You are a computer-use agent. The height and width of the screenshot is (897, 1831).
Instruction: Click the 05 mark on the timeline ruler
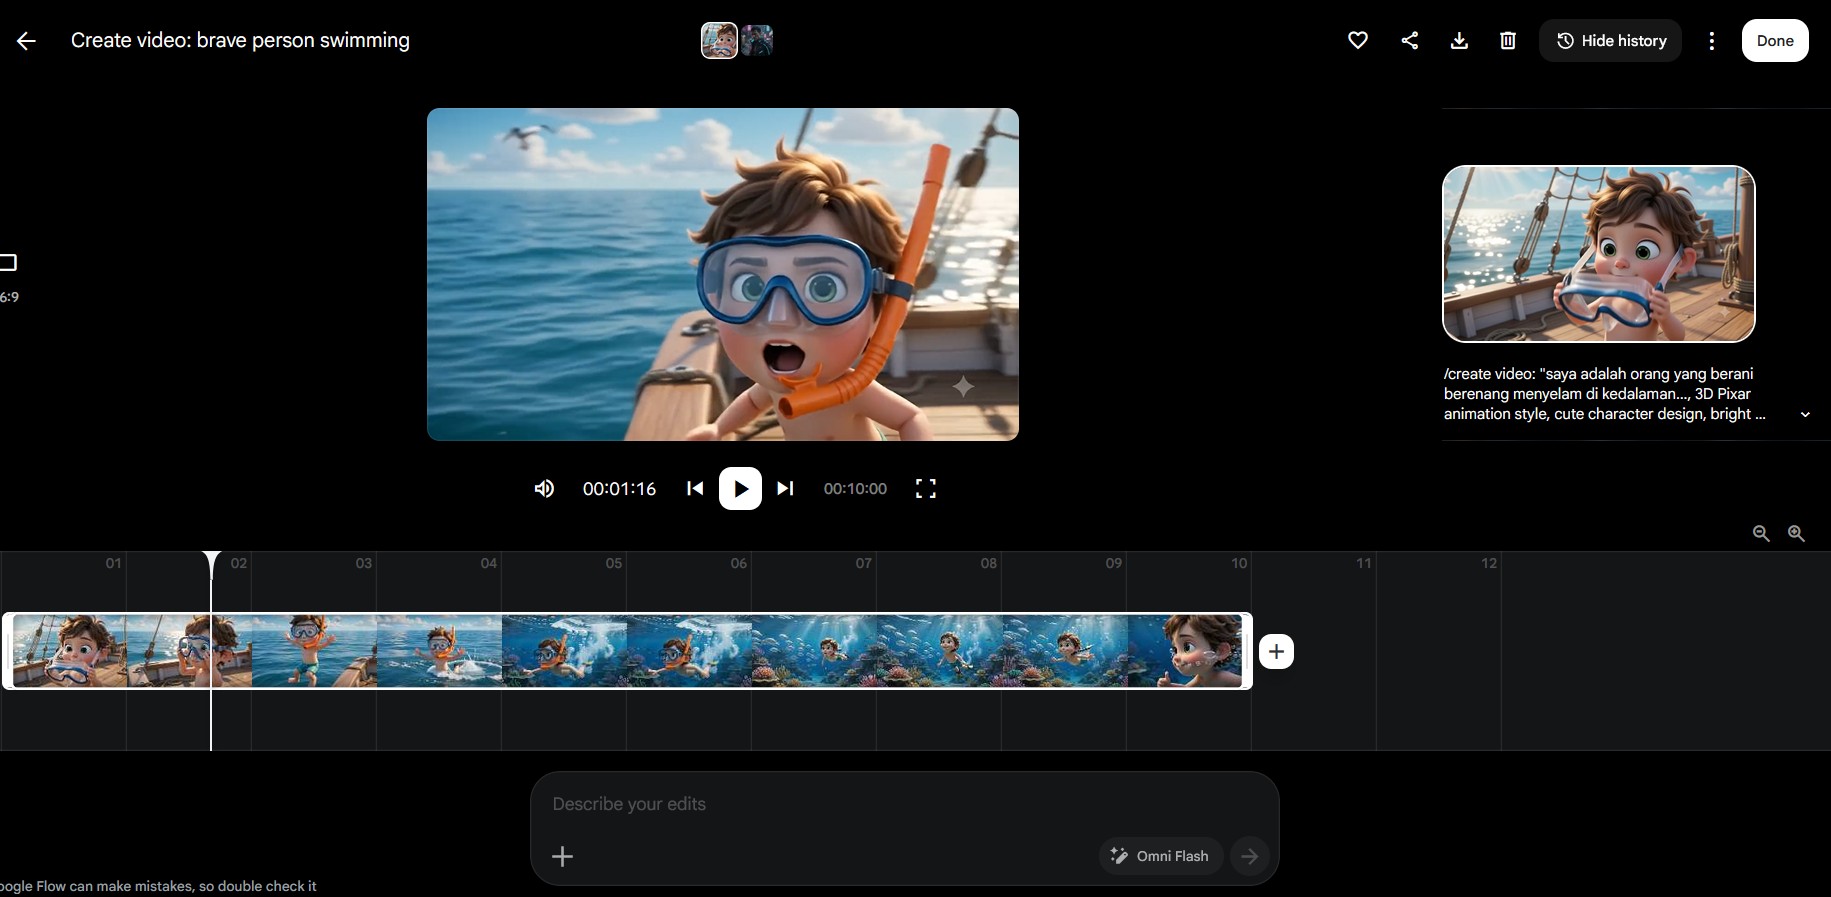[614, 563]
